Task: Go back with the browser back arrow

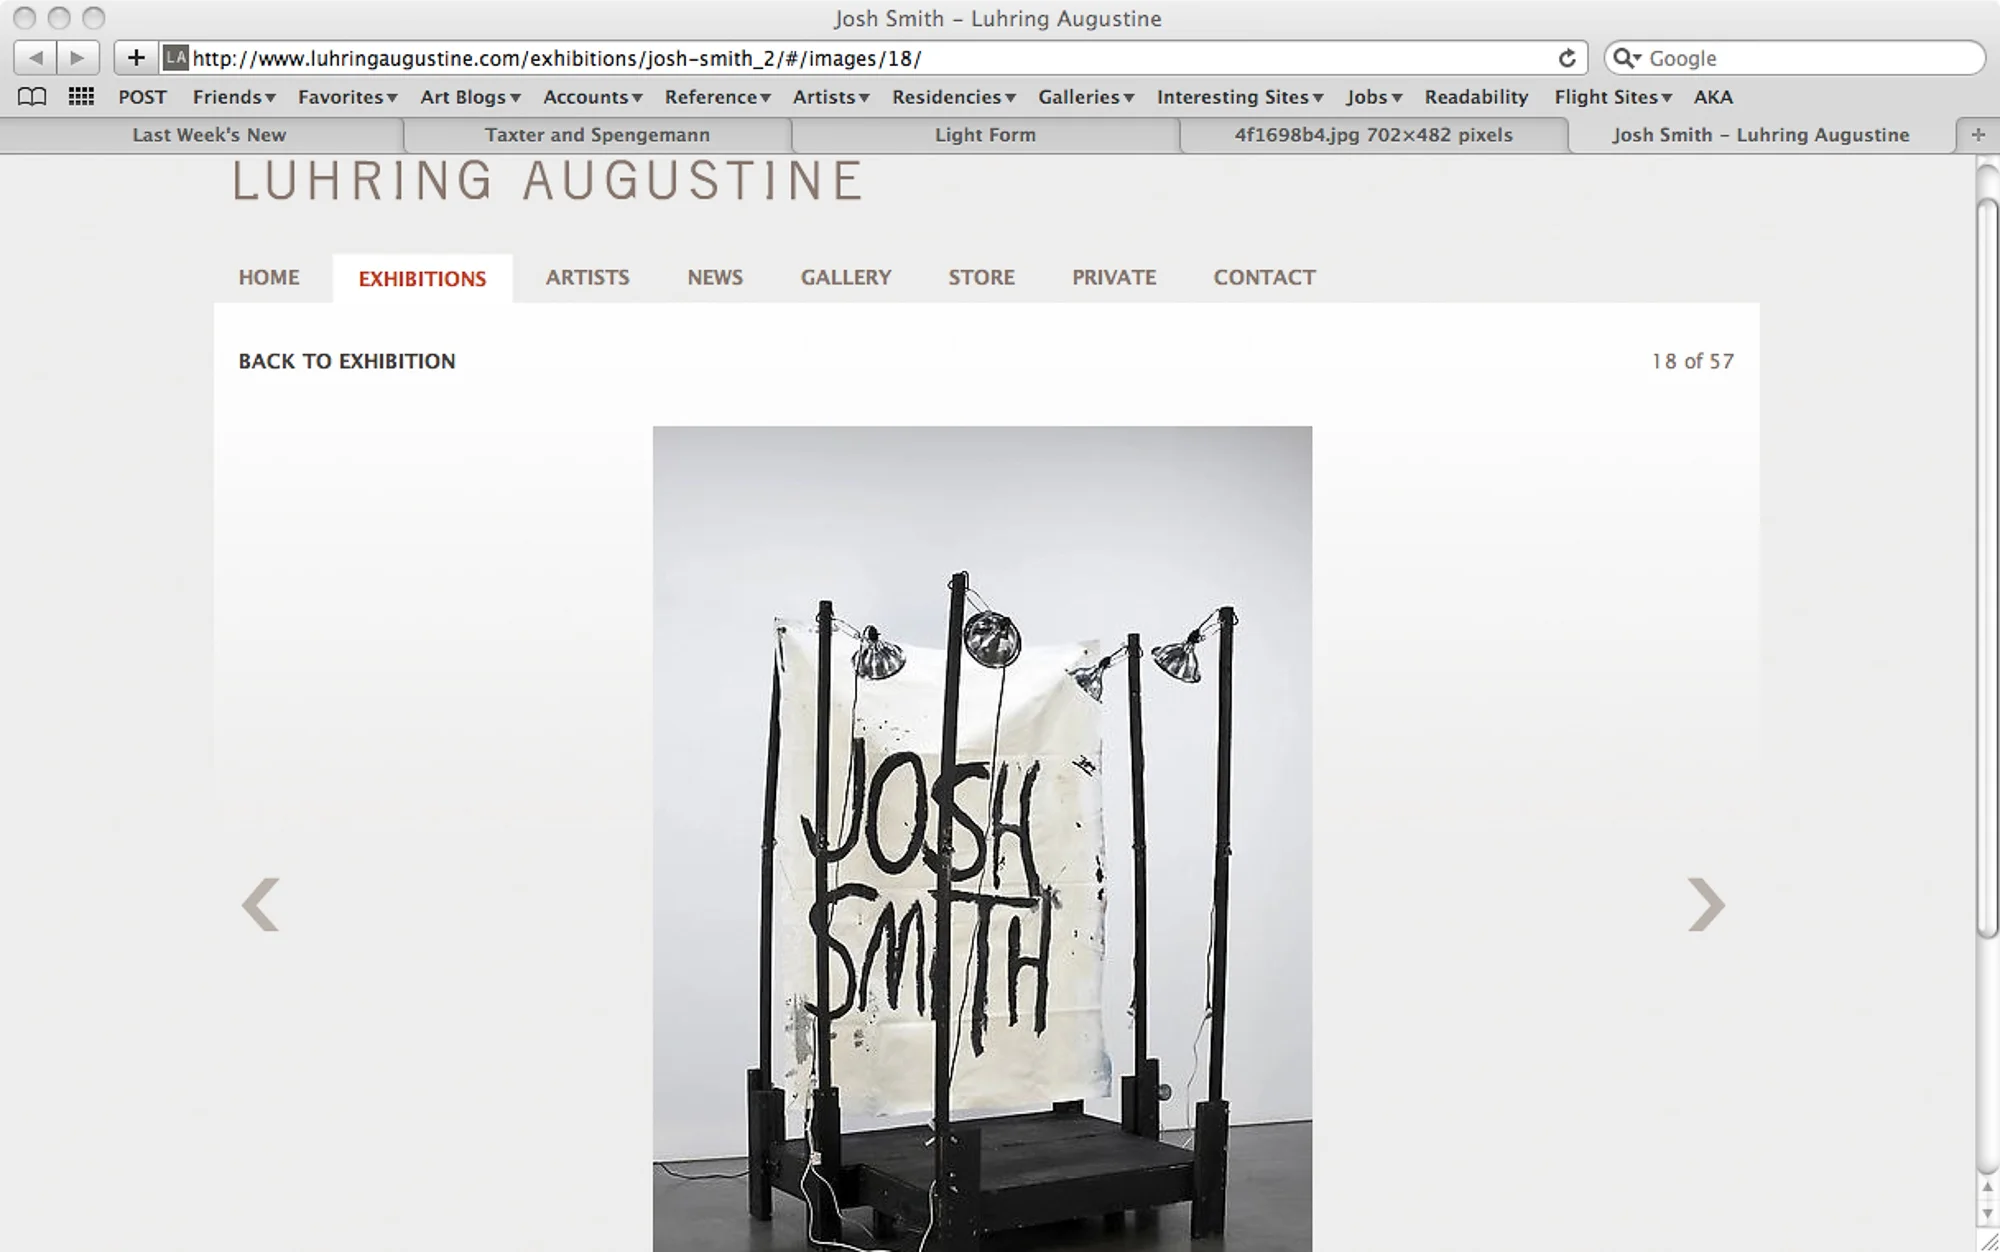Action: point(36,58)
